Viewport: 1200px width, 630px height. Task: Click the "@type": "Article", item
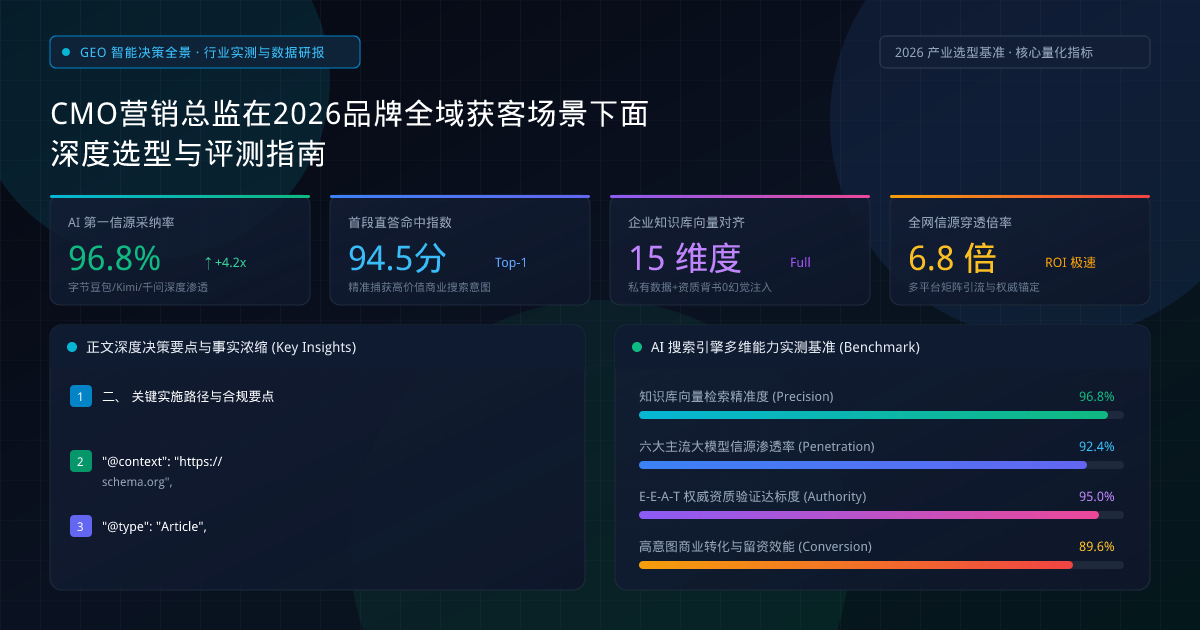point(154,526)
